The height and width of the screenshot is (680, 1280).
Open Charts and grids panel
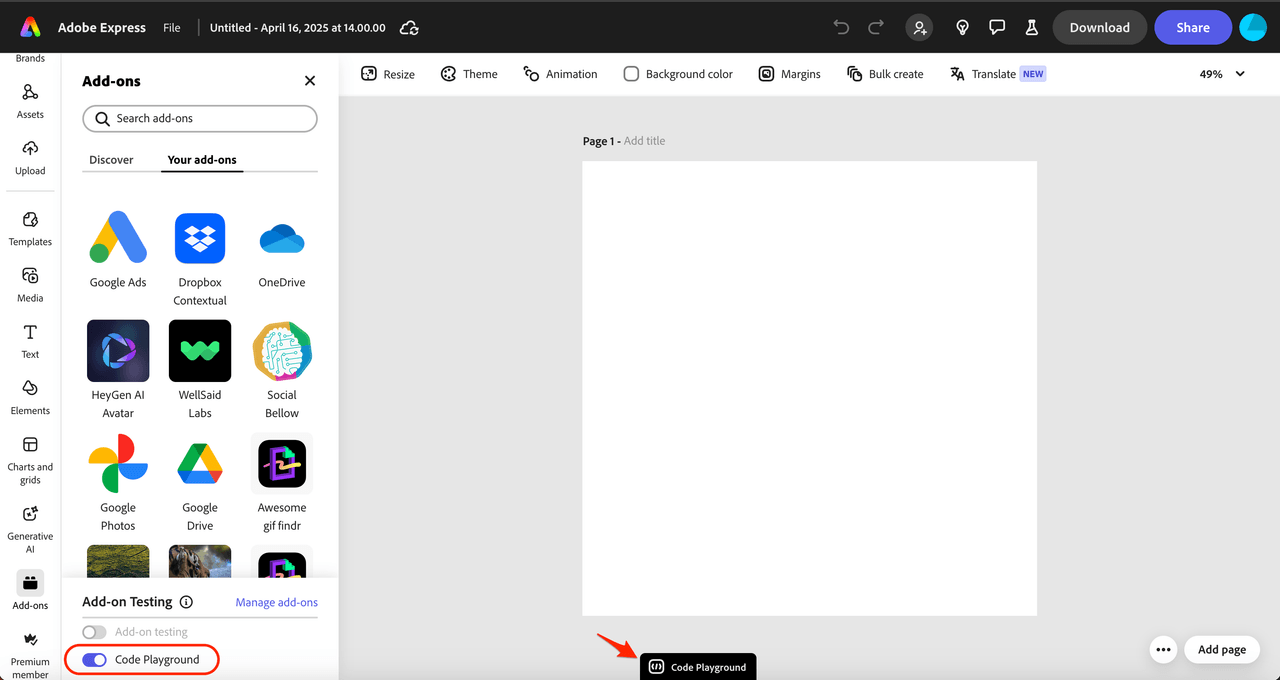coord(30,459)
